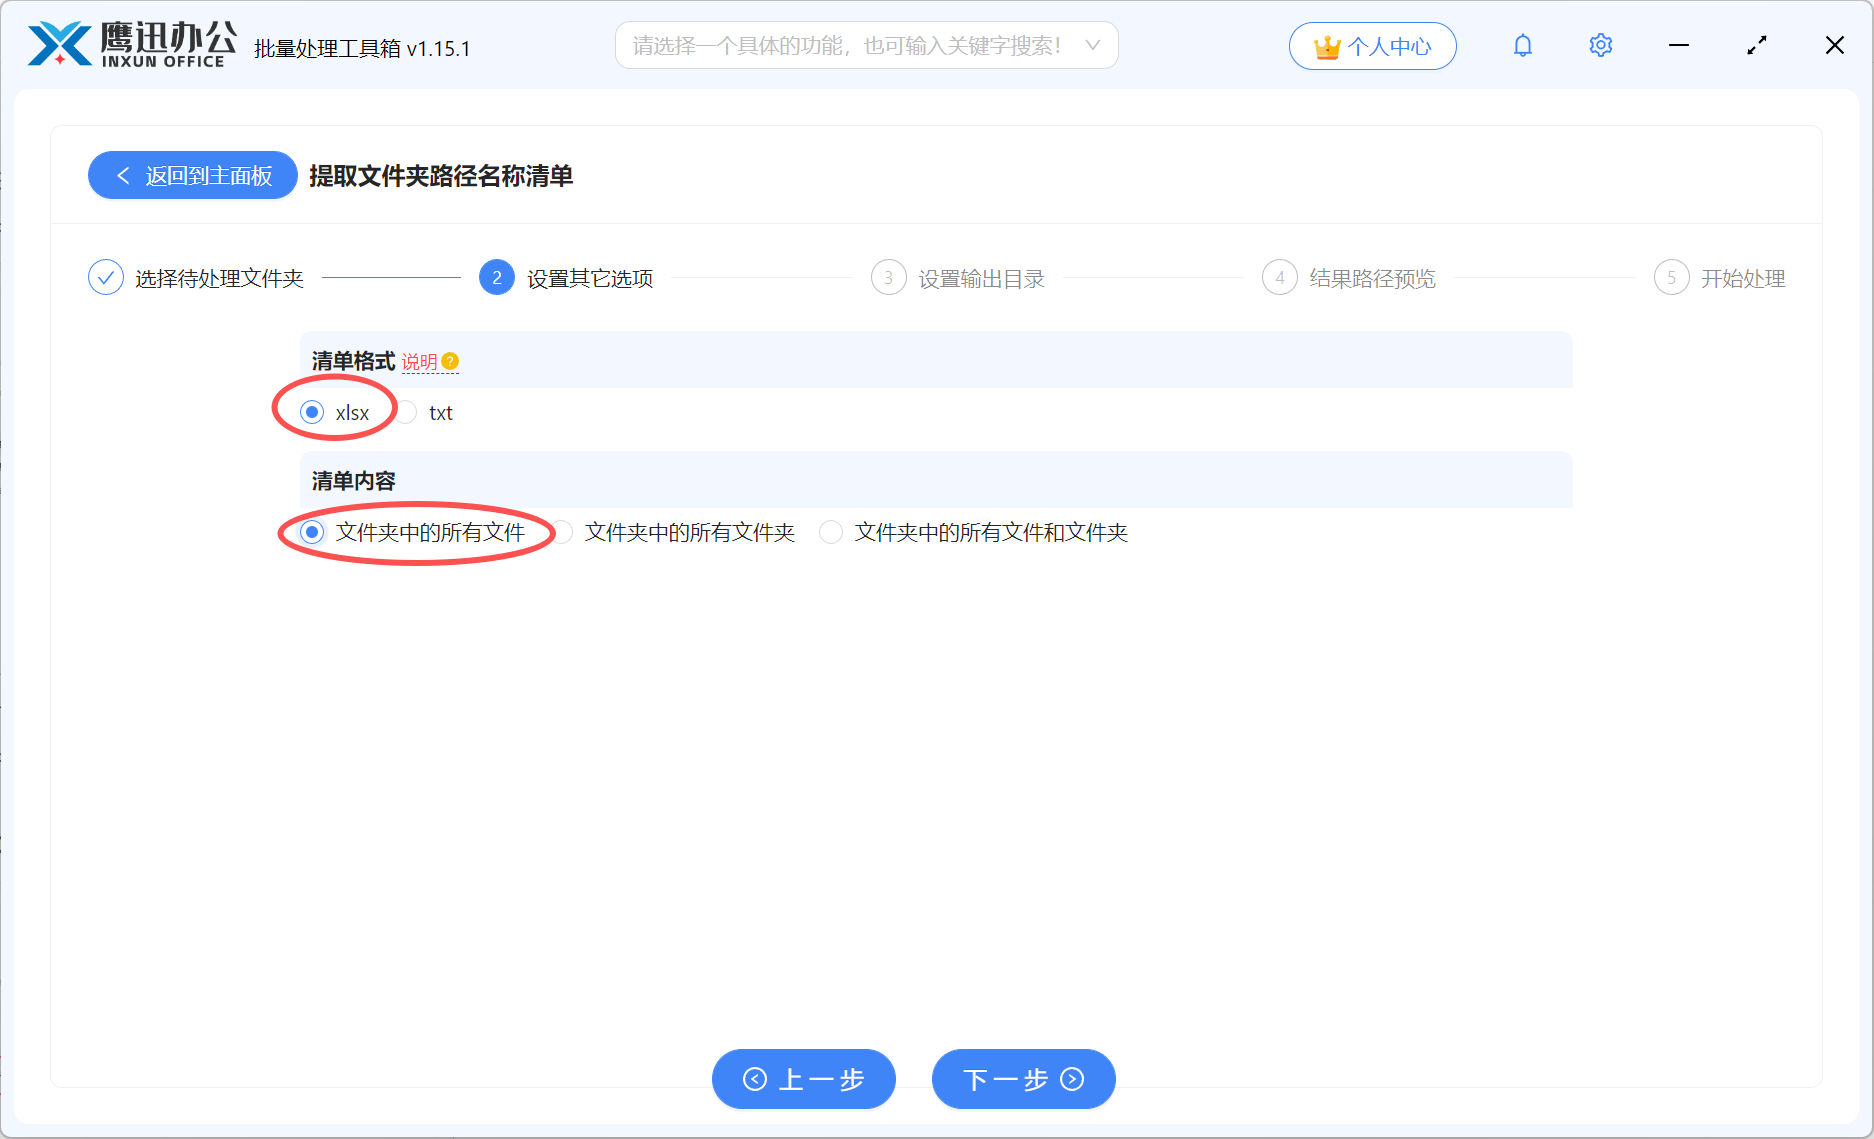The height and width of the screenshot is (1139, 1874).
Task: Open the notification bell
Action: pyautogui.click(x=1522, y=46)
